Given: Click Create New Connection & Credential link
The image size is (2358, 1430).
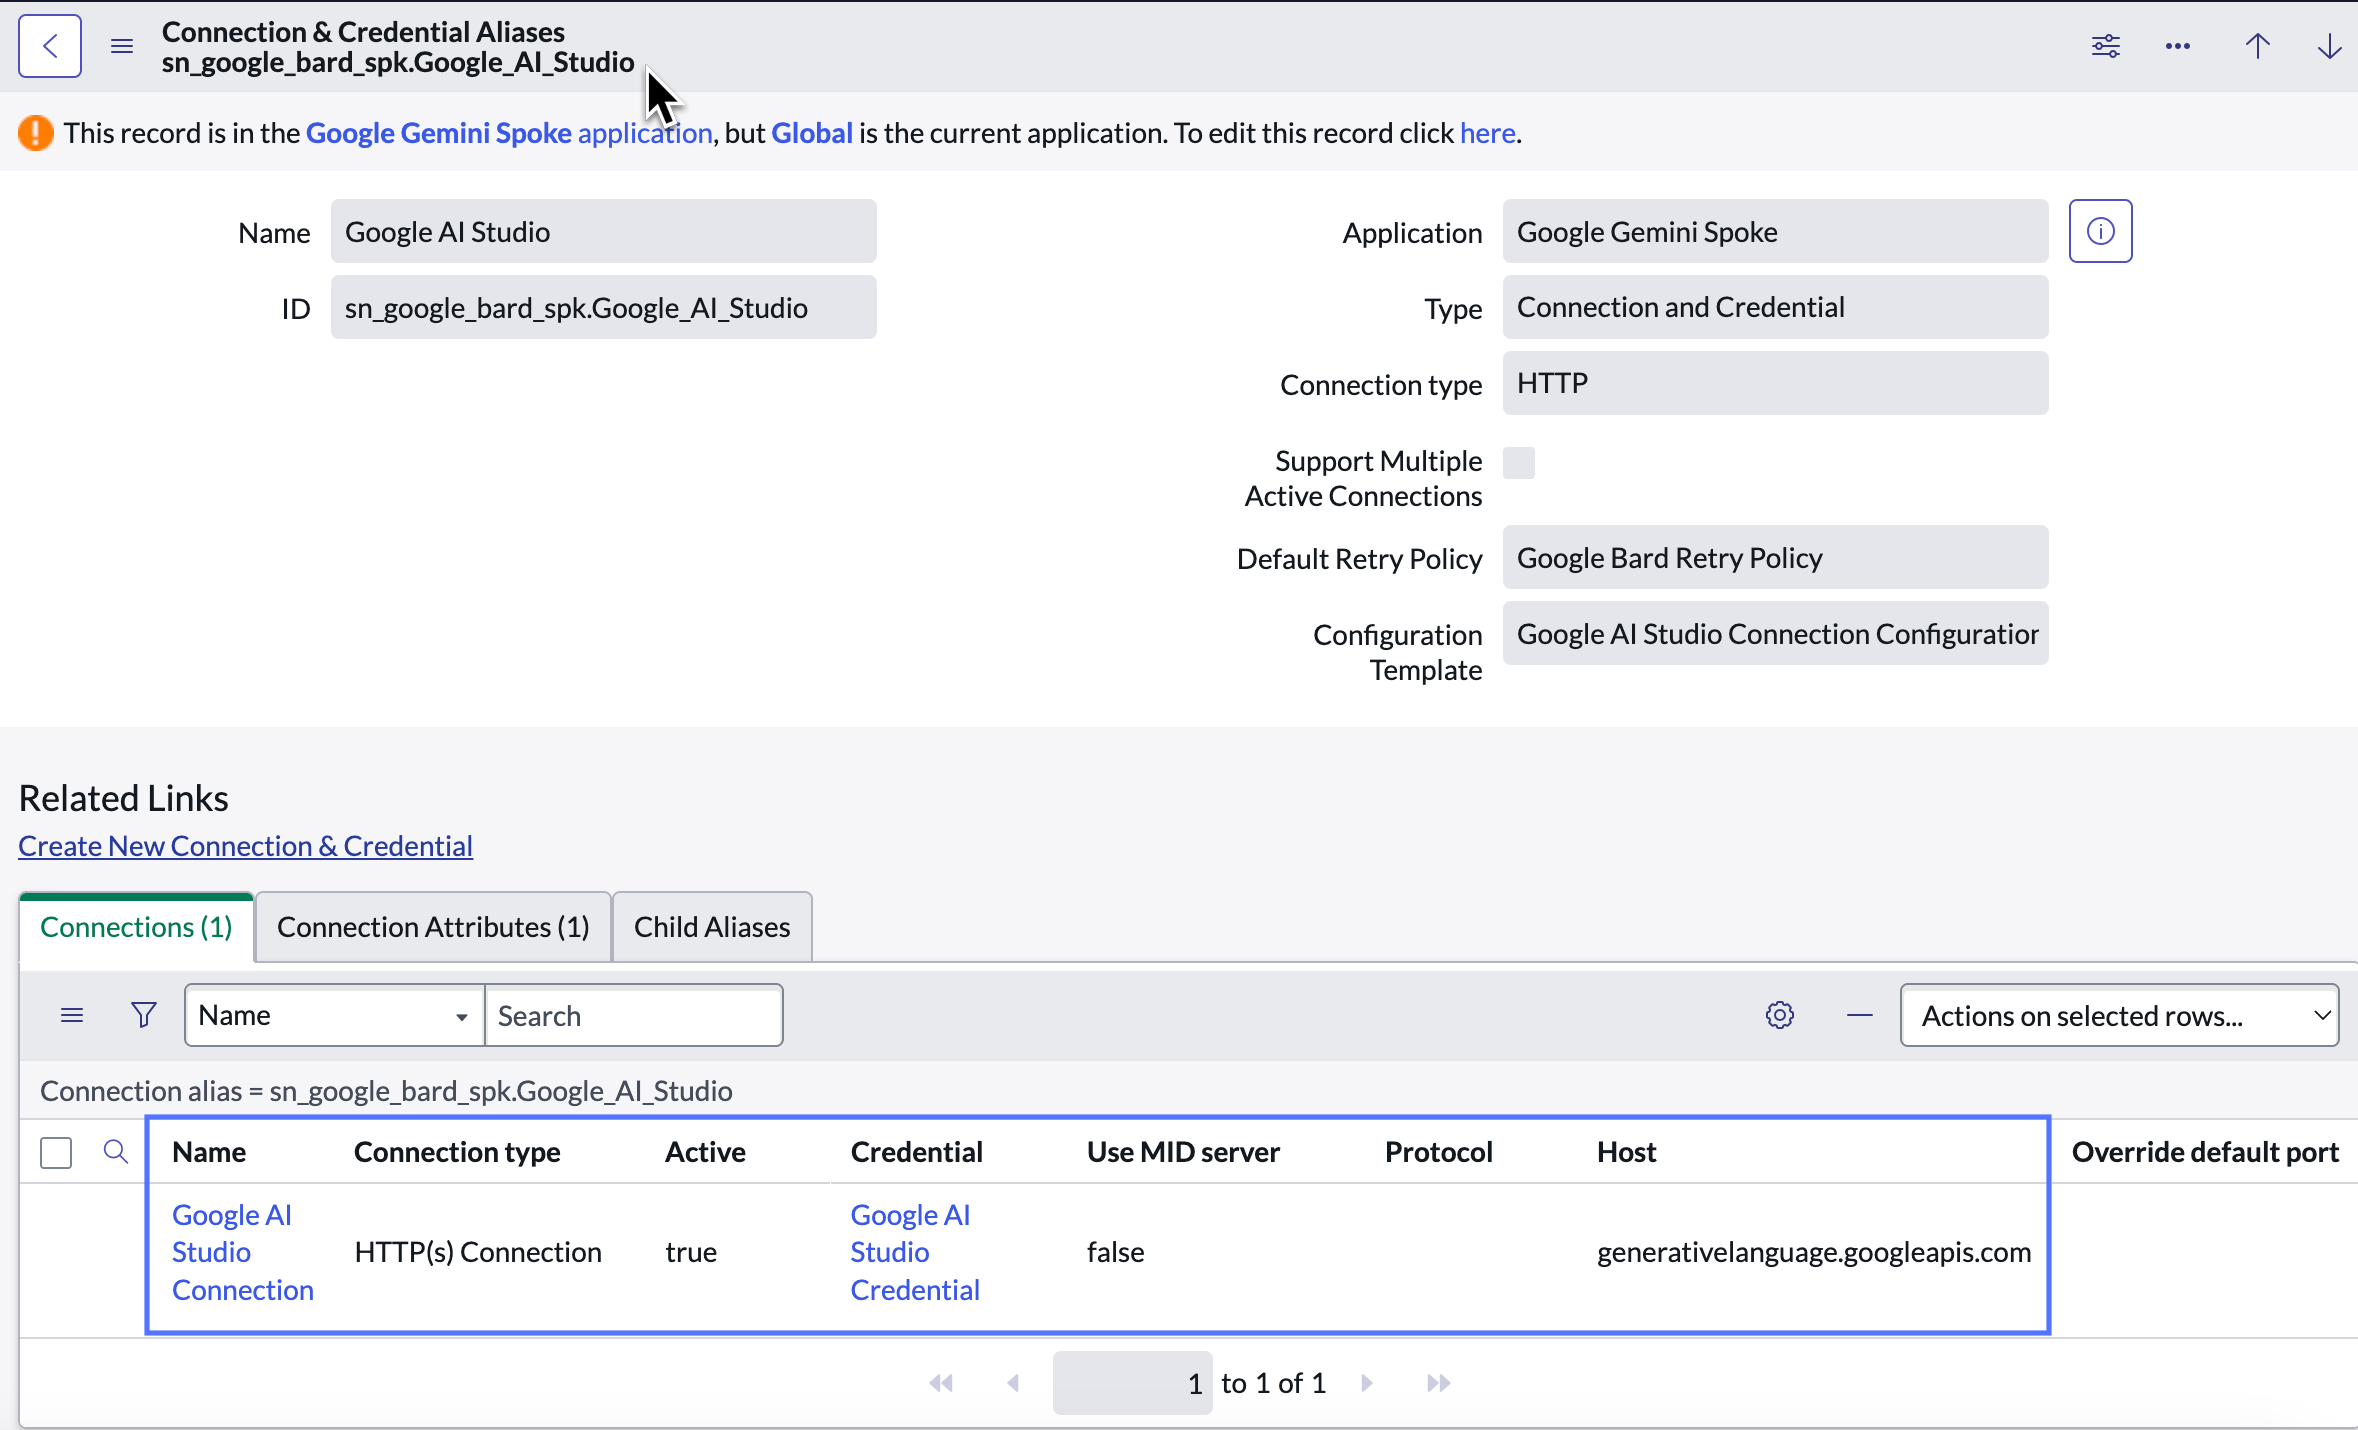Looking at the screenshot, I should (x=246, y=846).
